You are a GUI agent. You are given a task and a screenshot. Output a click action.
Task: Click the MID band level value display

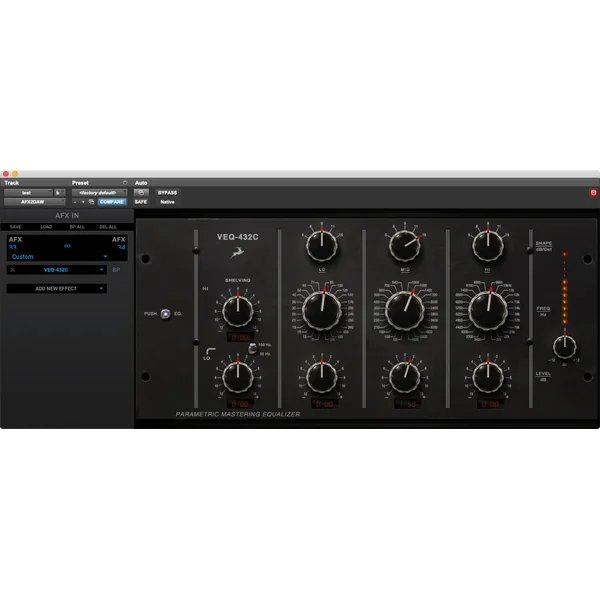(x=407, y=404)
